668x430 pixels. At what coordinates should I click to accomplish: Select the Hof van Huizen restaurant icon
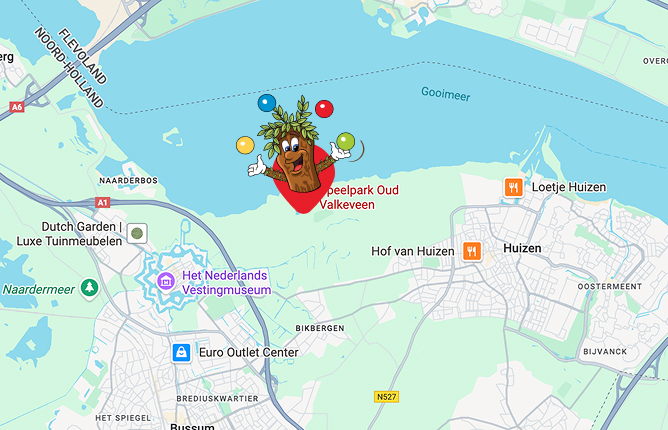click(x=472, y=251)
